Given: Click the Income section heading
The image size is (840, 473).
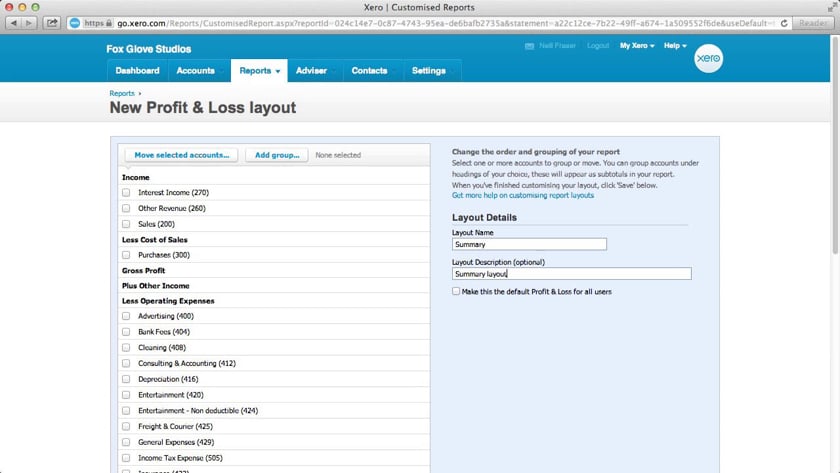Looking at the screenshot, I should (x=136, y=177).
